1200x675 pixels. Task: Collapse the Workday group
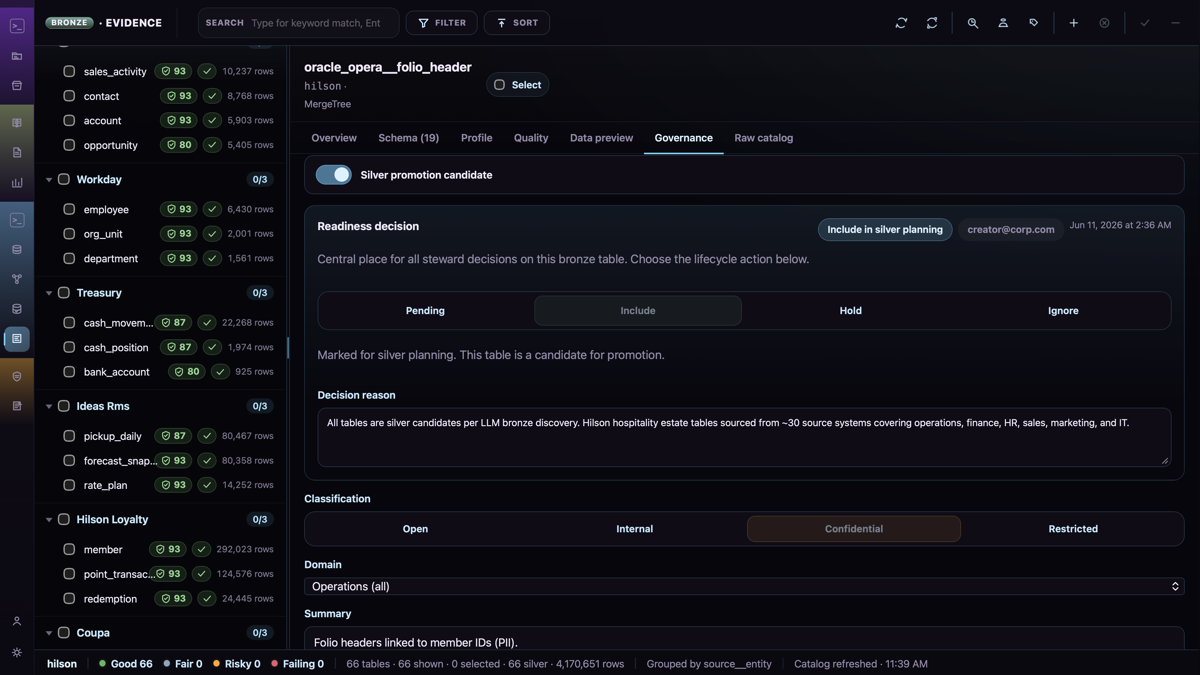pyautogui.click(x=49, y=180)
